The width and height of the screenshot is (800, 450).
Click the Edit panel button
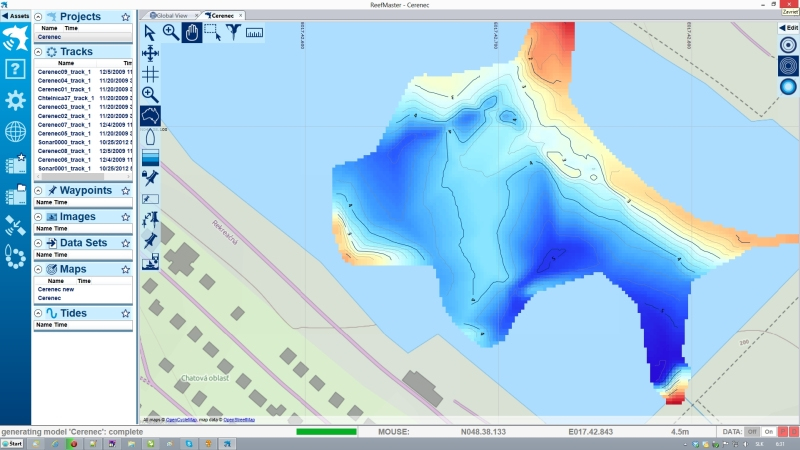pos(788,27)
